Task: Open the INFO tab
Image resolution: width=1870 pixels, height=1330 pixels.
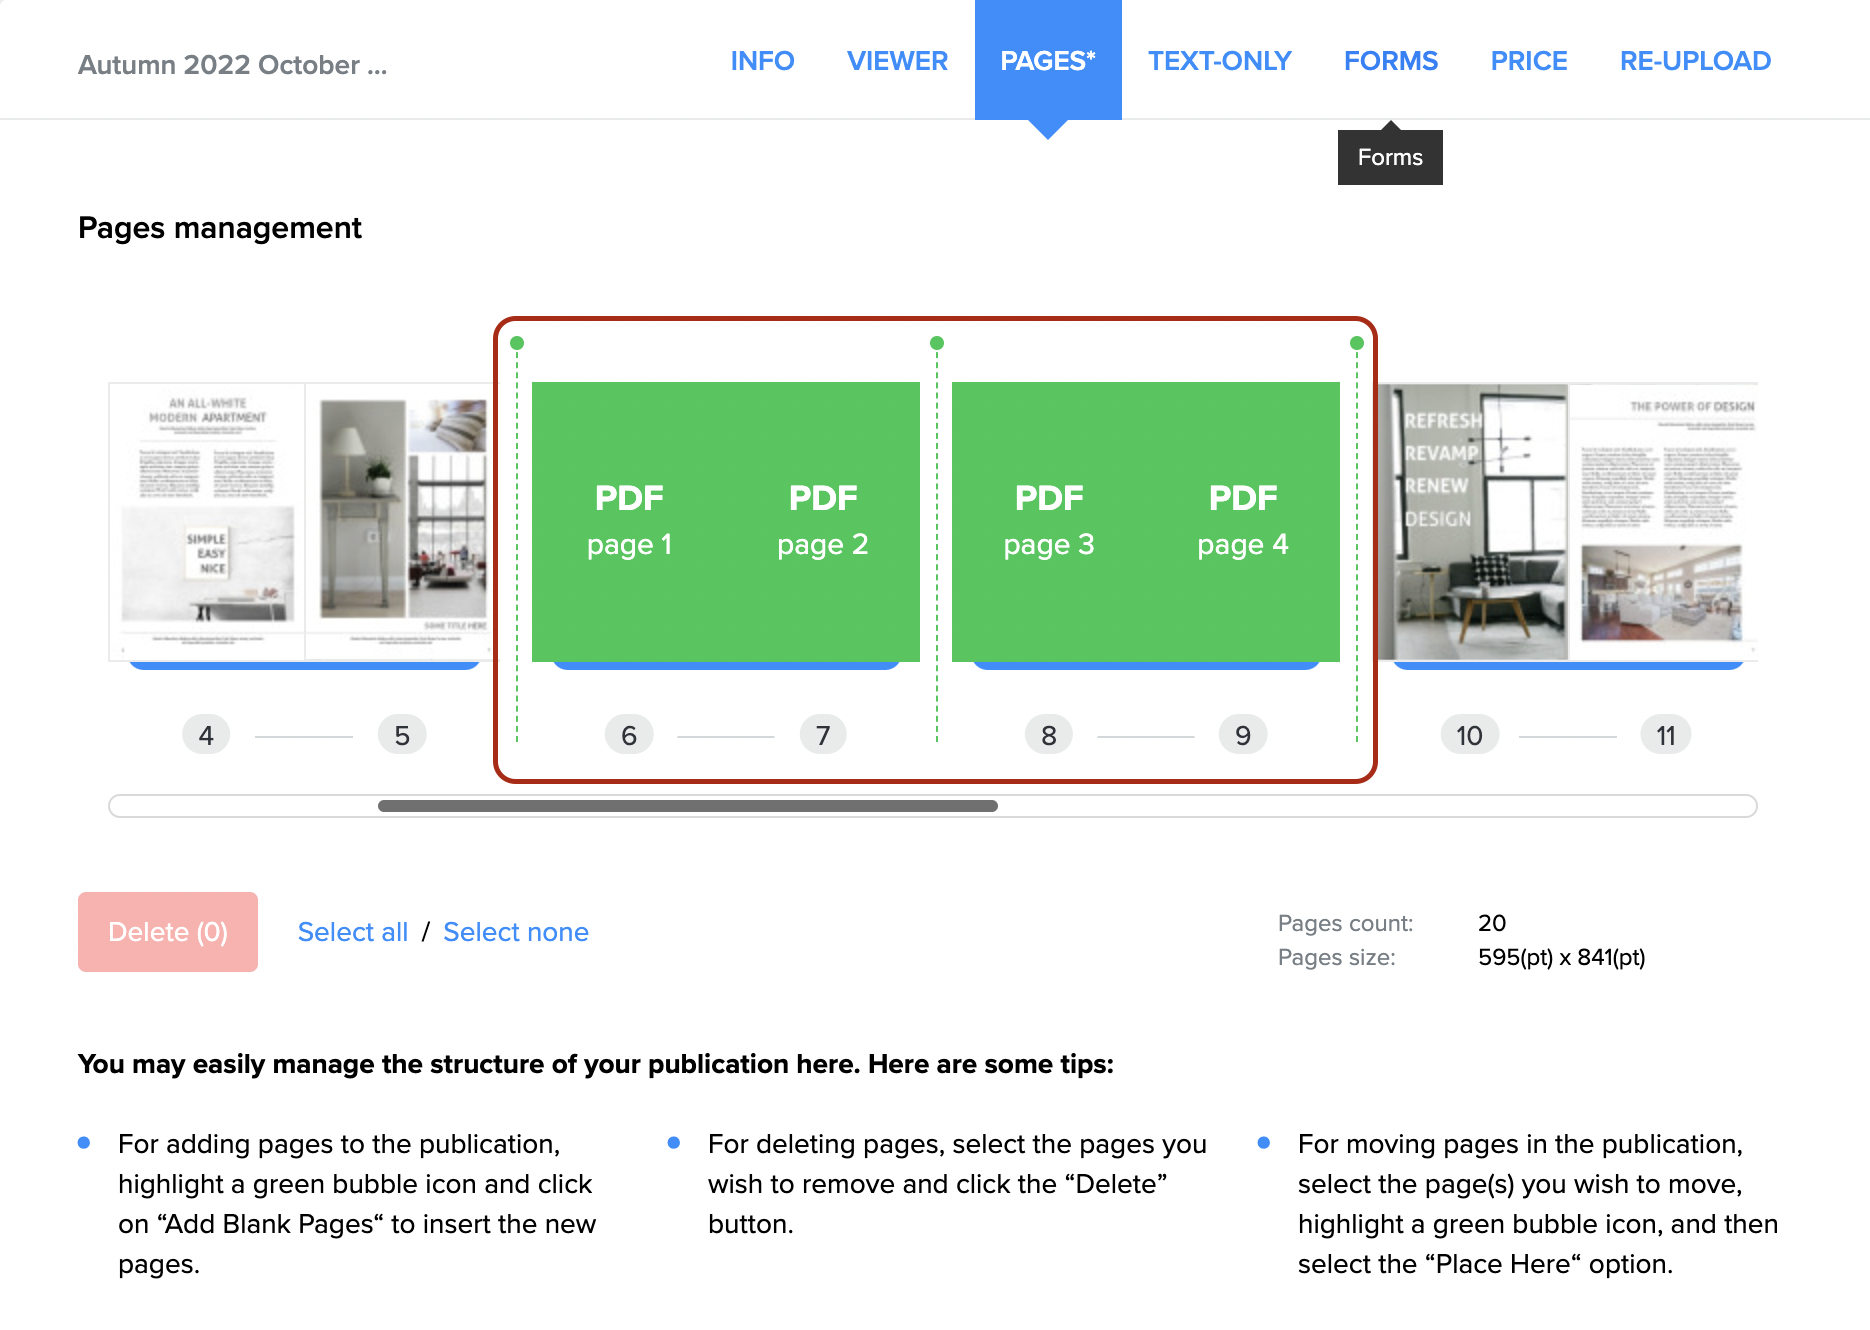Action: (x=762, y=61)
